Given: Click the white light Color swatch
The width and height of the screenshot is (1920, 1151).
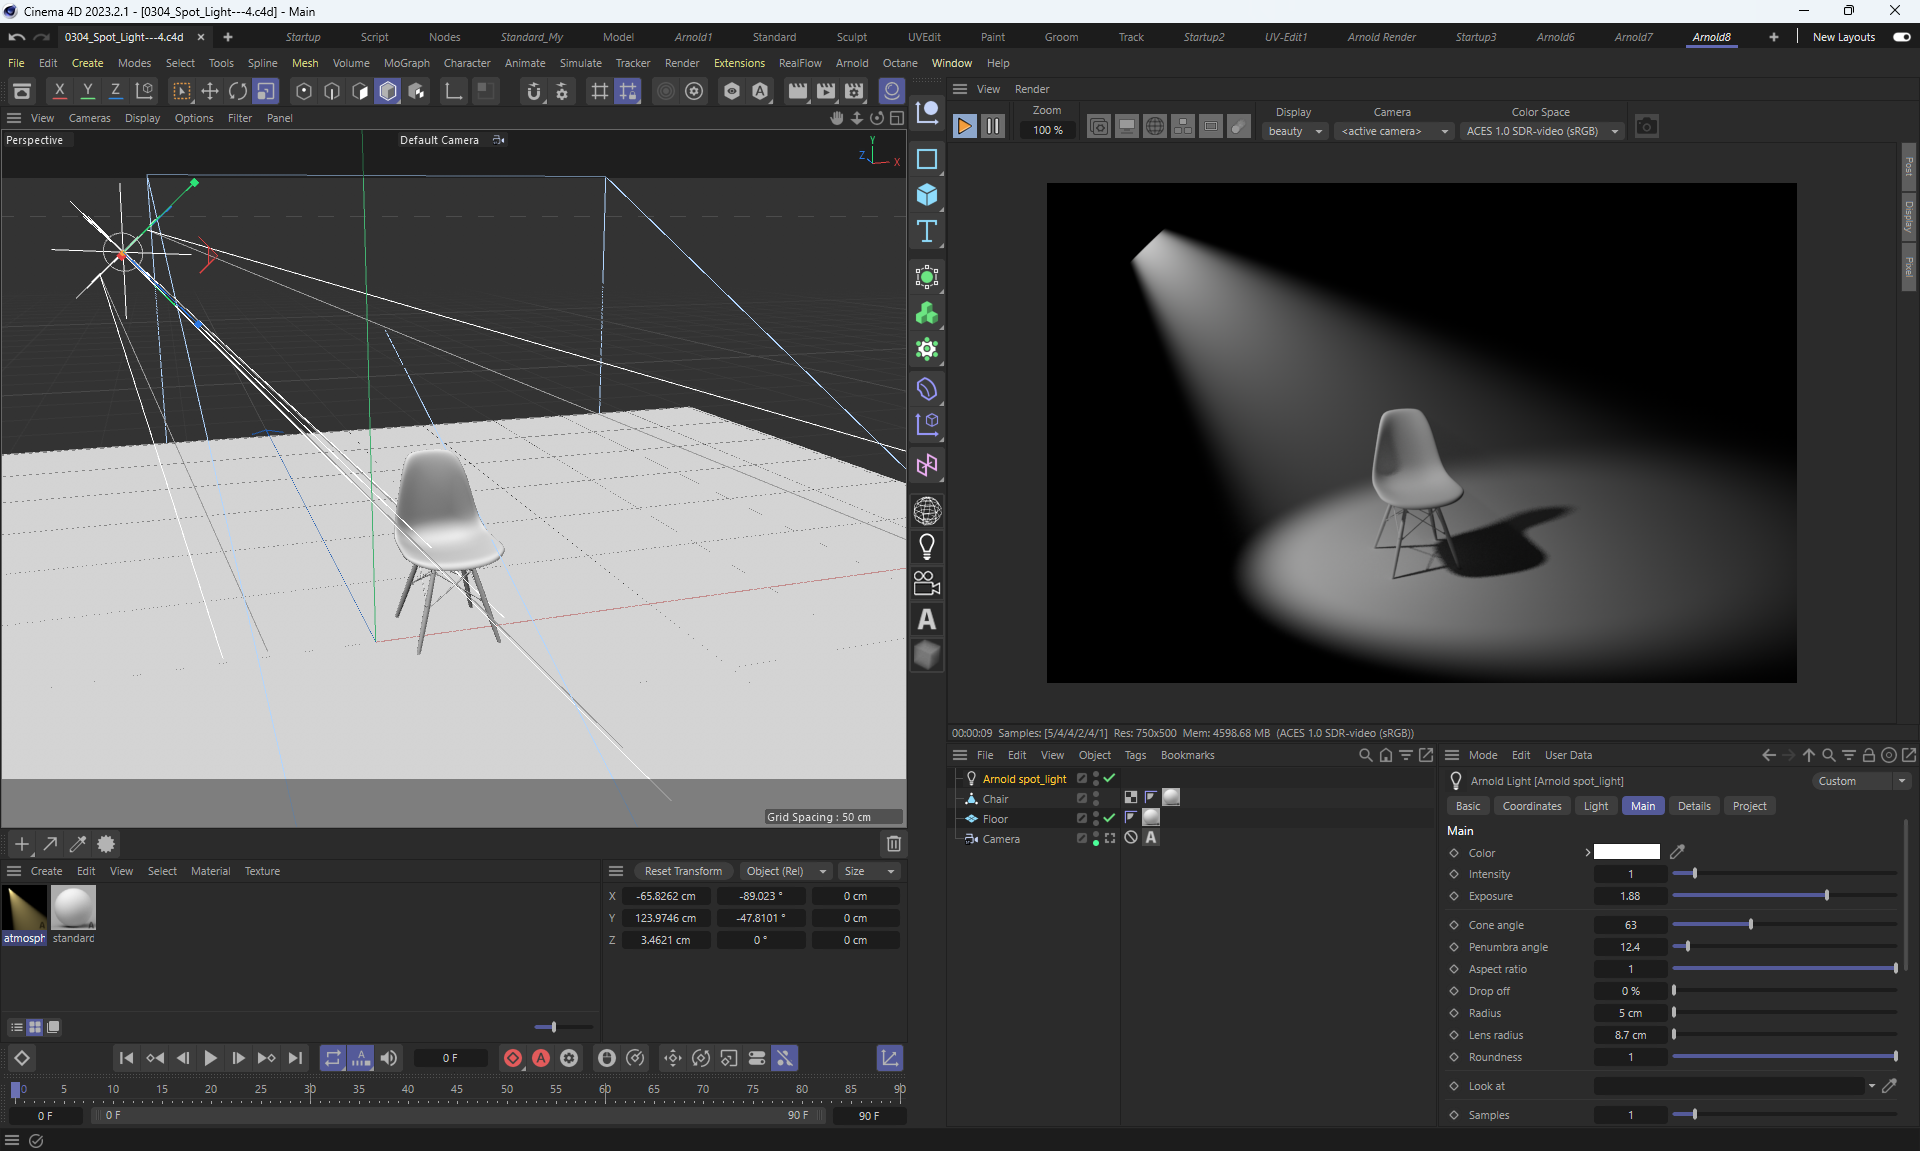Looking at the screenshot, I should 1626,852.
